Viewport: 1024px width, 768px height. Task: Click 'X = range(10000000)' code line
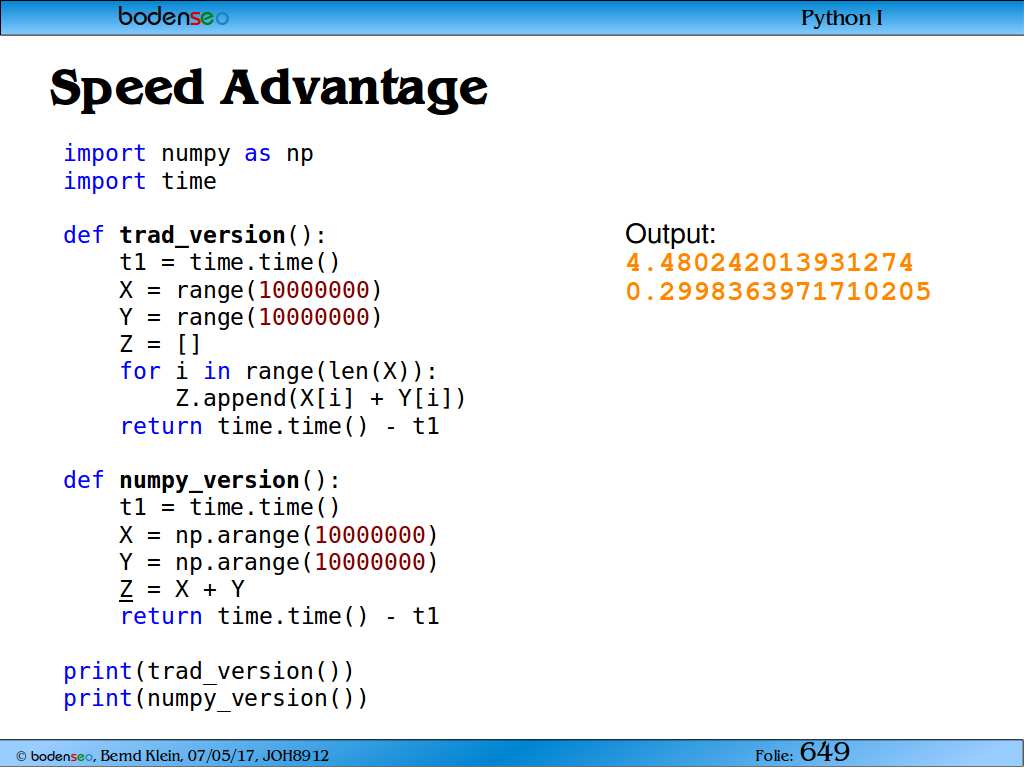250,289
